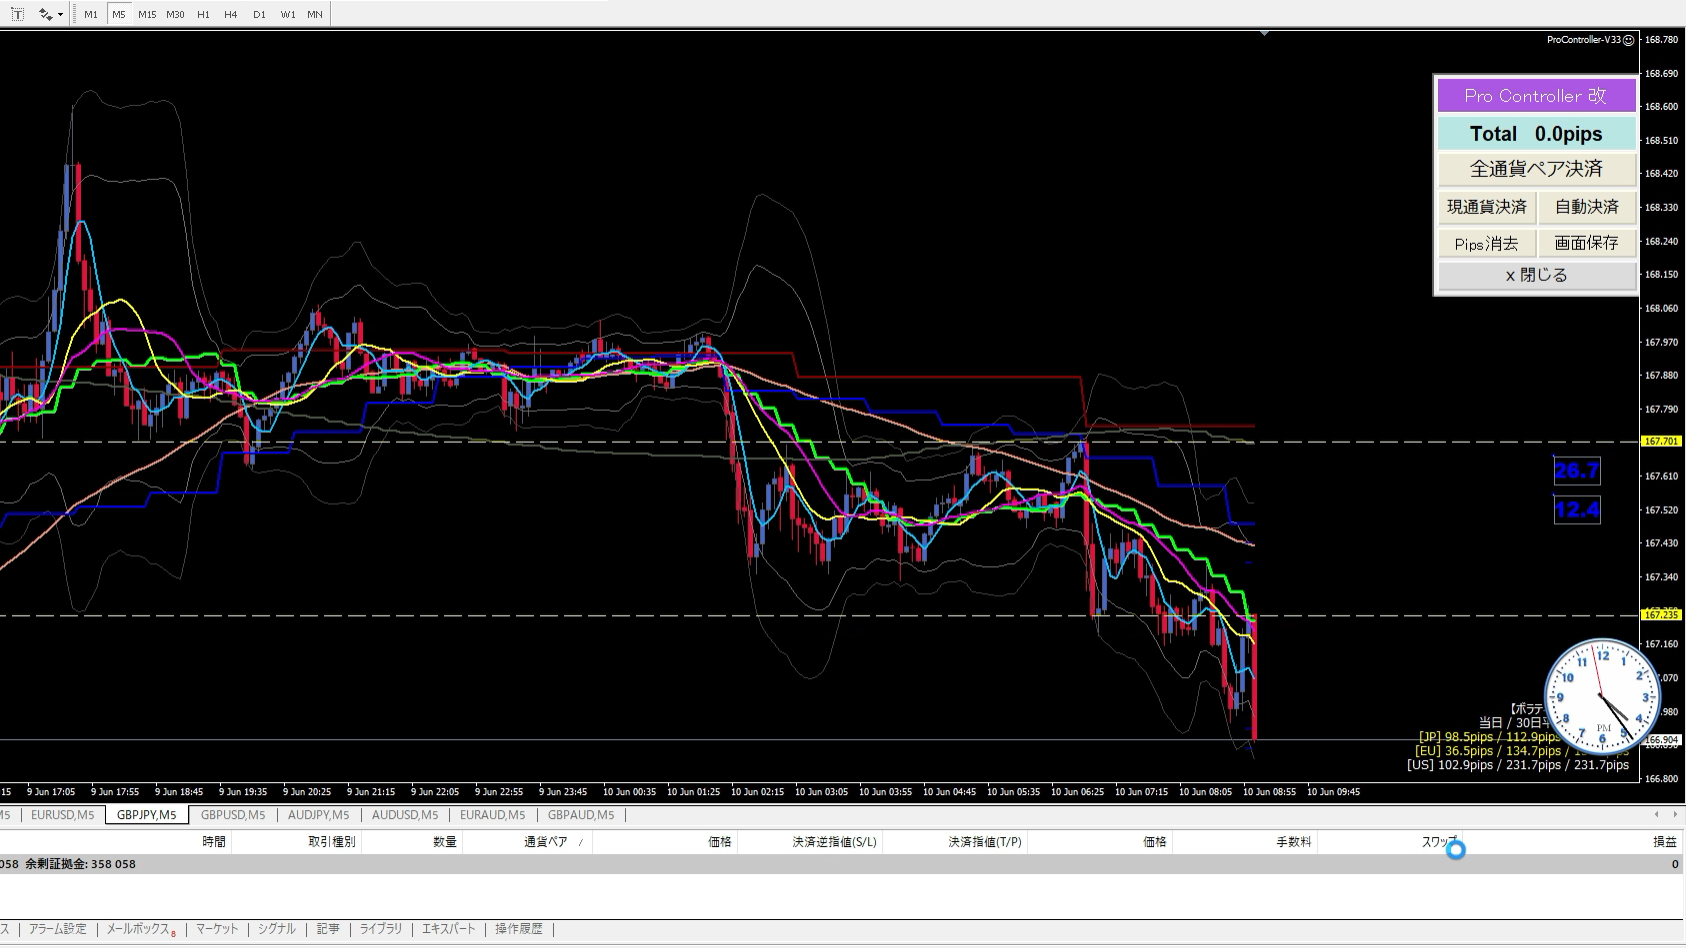Viewport: 1686px width, 948px height.
Task: Click 手数料 column header
Action: point(1294,842)
